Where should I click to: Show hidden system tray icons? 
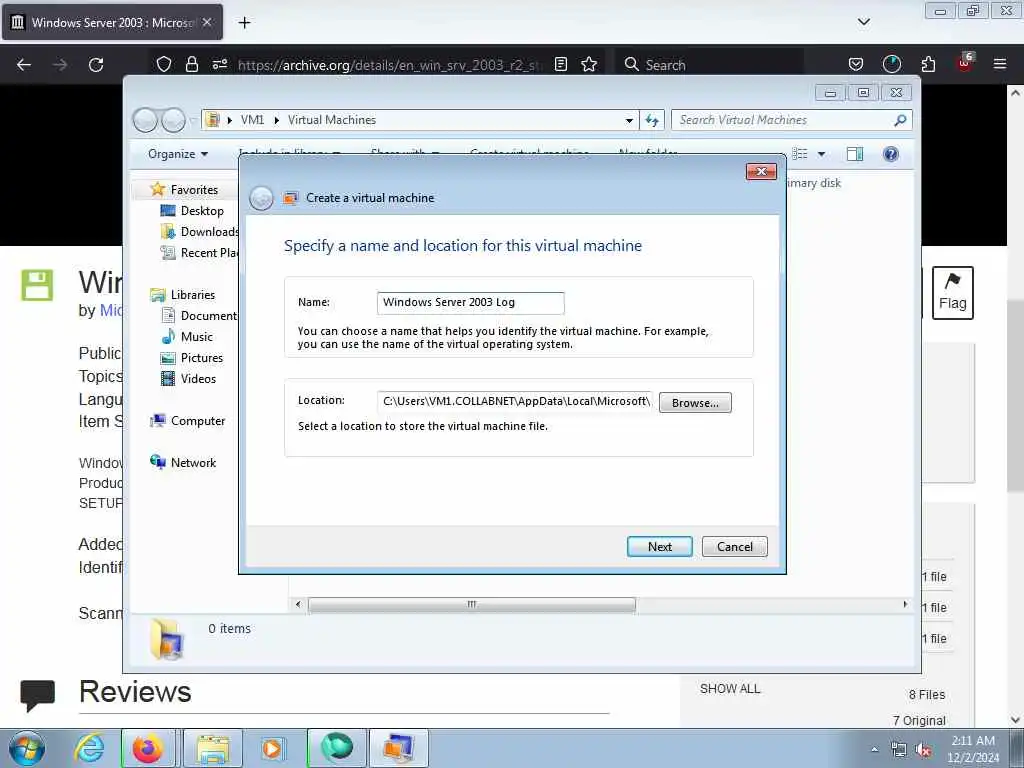pos(874,750)
